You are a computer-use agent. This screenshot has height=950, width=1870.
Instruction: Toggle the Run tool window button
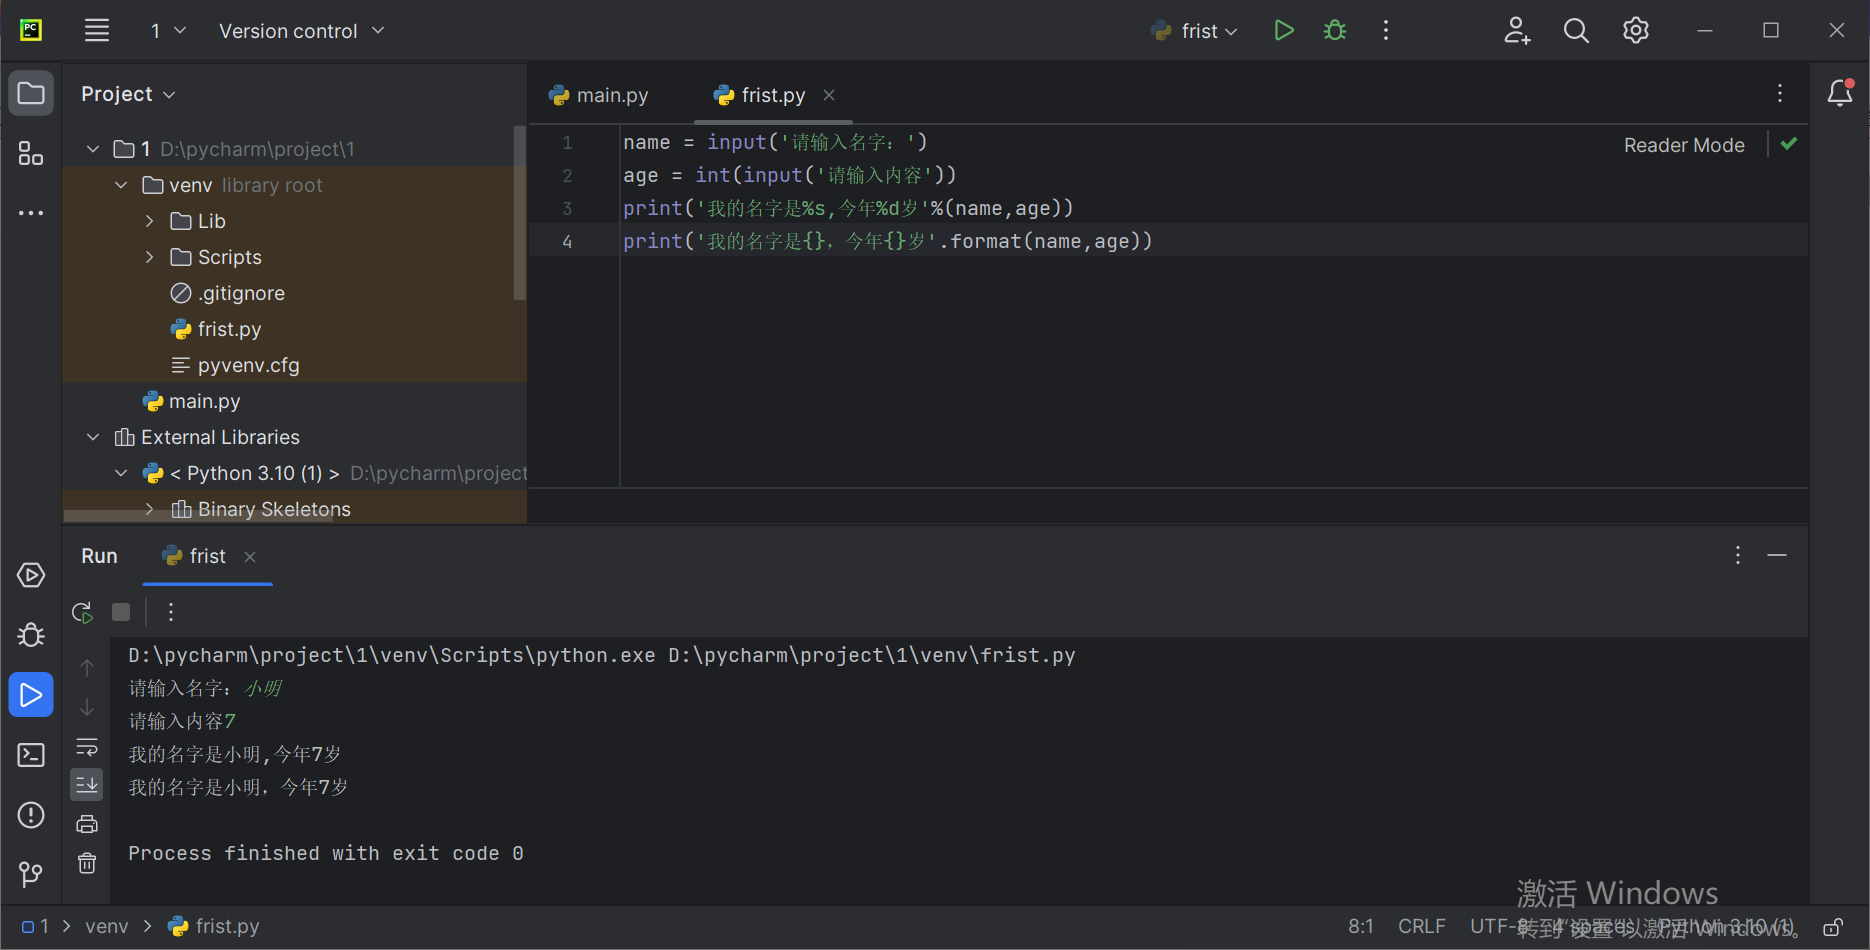coord(31,695)
